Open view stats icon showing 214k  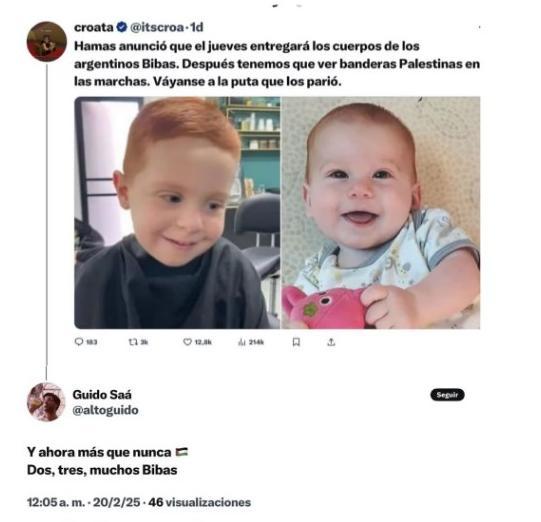coord(242,342)
